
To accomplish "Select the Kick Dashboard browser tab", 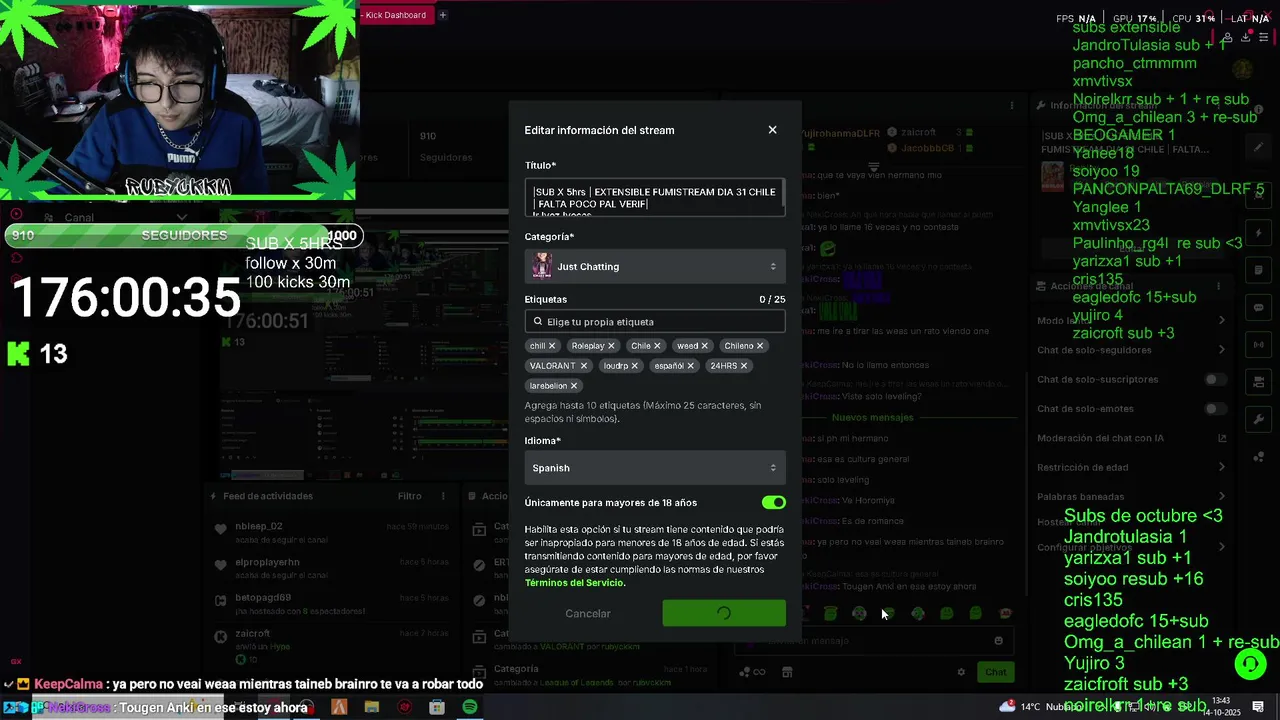I will pos(396,15).
